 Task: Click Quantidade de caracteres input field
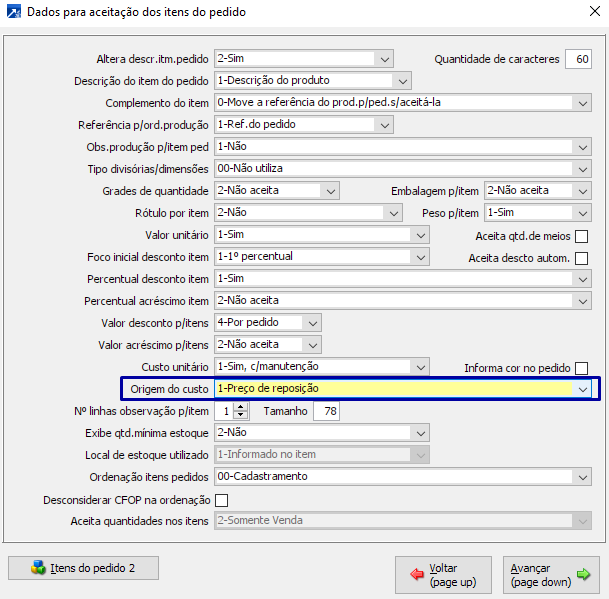(x=578, y=59)
